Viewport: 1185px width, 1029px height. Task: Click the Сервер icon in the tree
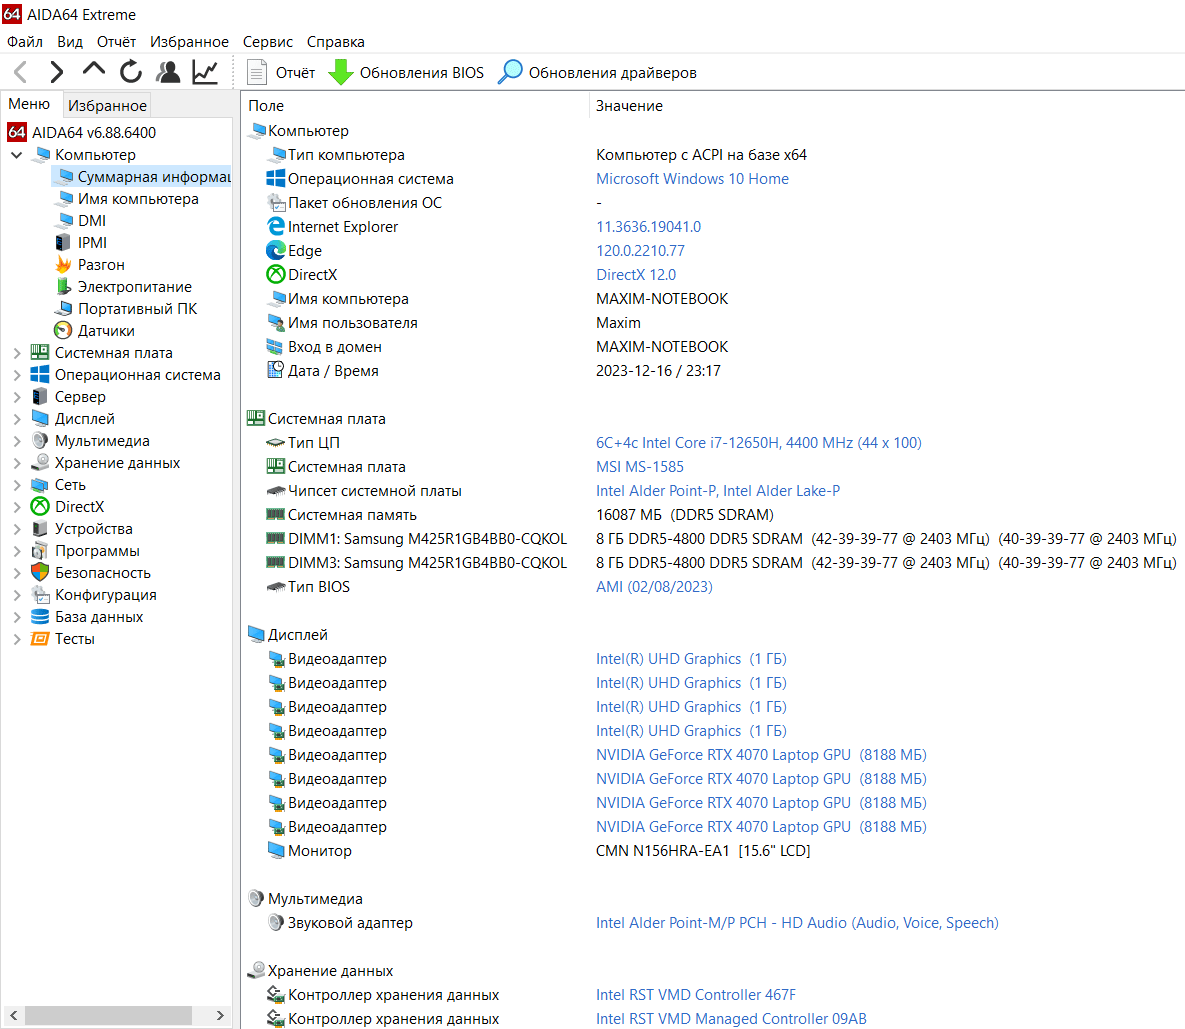pyautogui.click(x=40, y=397)
